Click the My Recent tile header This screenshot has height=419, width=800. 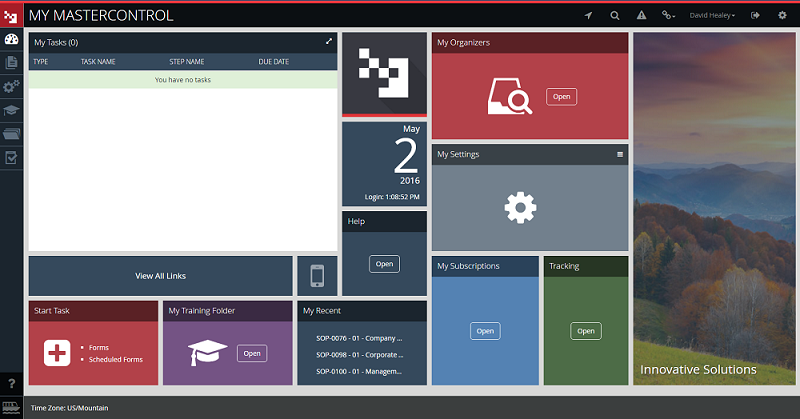362,311
